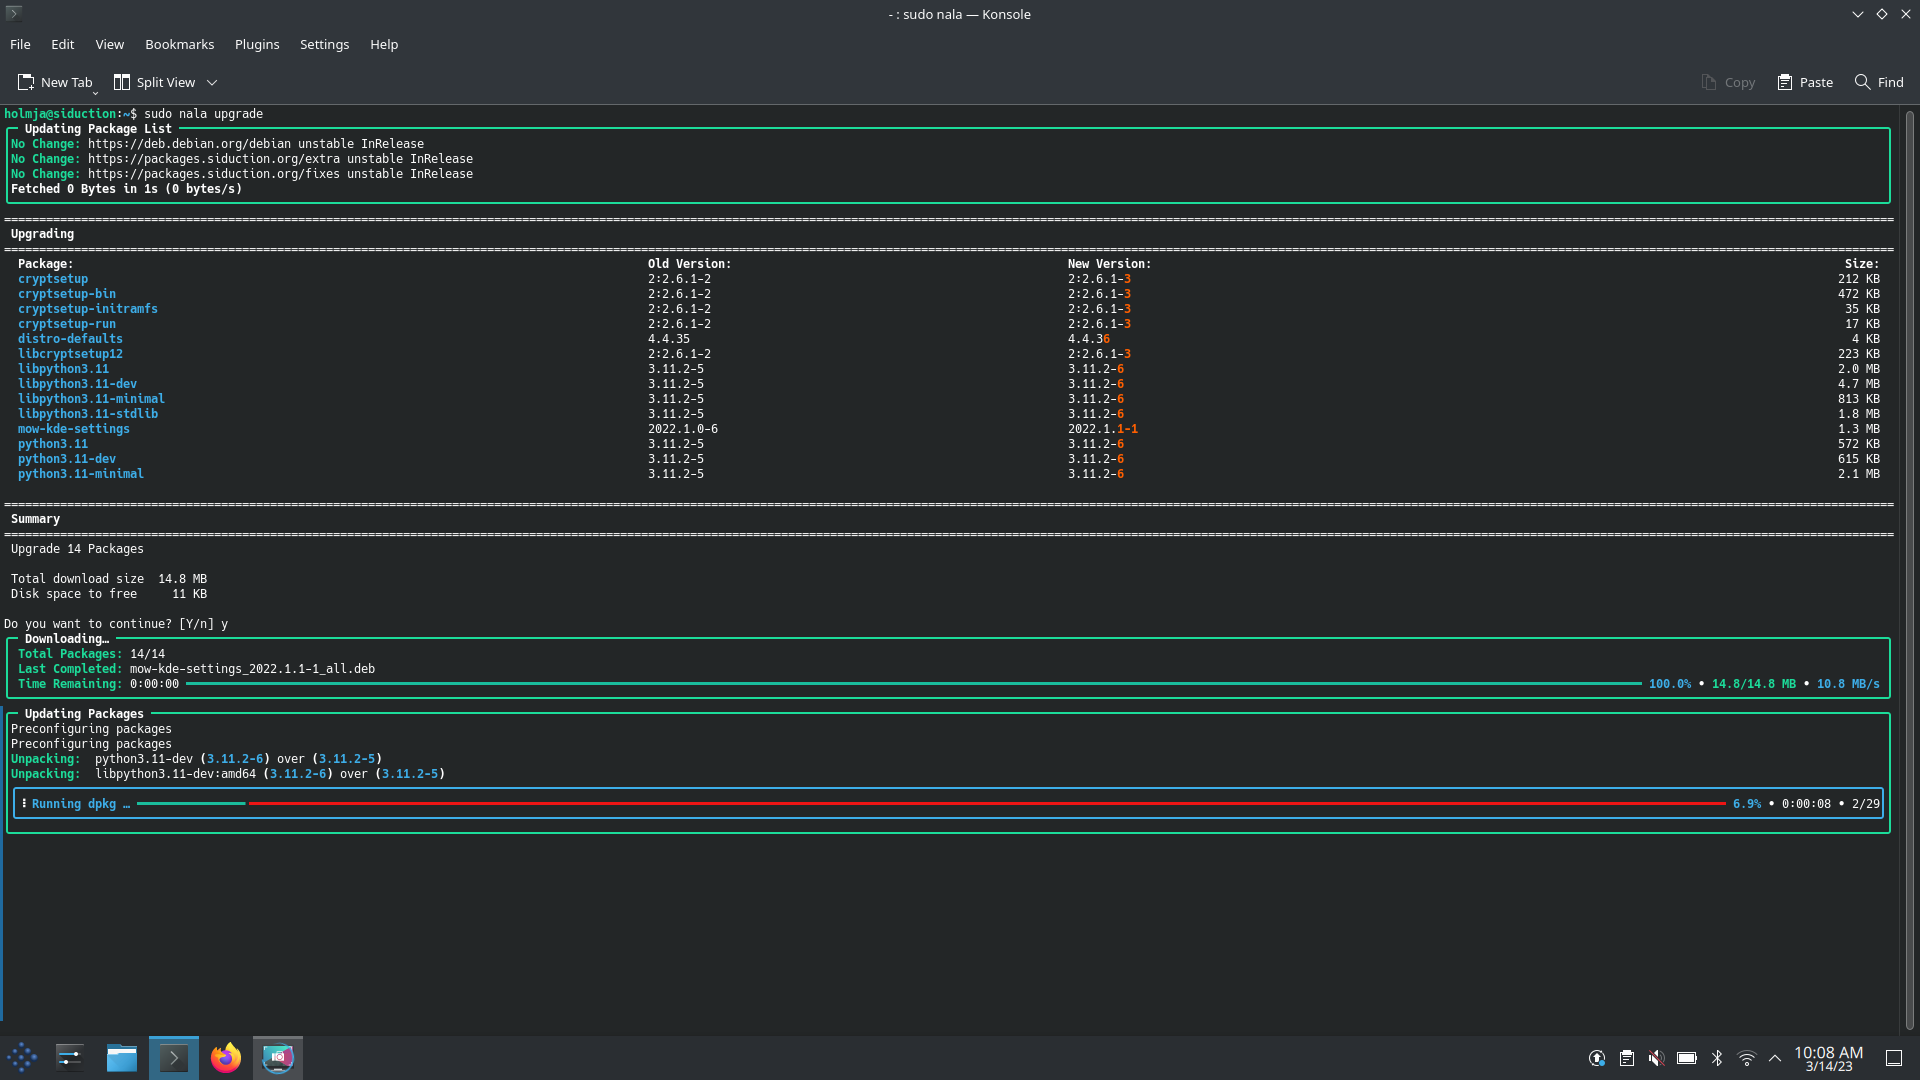Expand the Split View dropdown arrow
Viewport: 1920px width, 1080px height.
[x=212, y=83]
